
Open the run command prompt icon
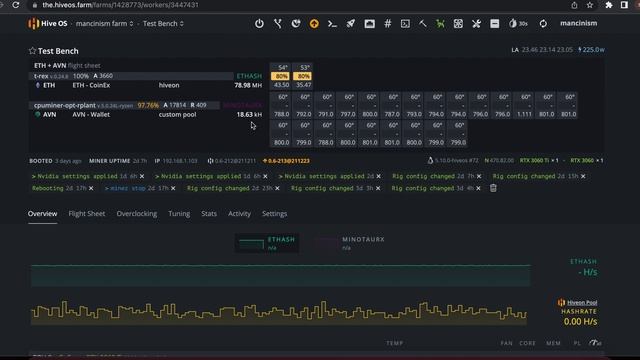click(332, 24)
